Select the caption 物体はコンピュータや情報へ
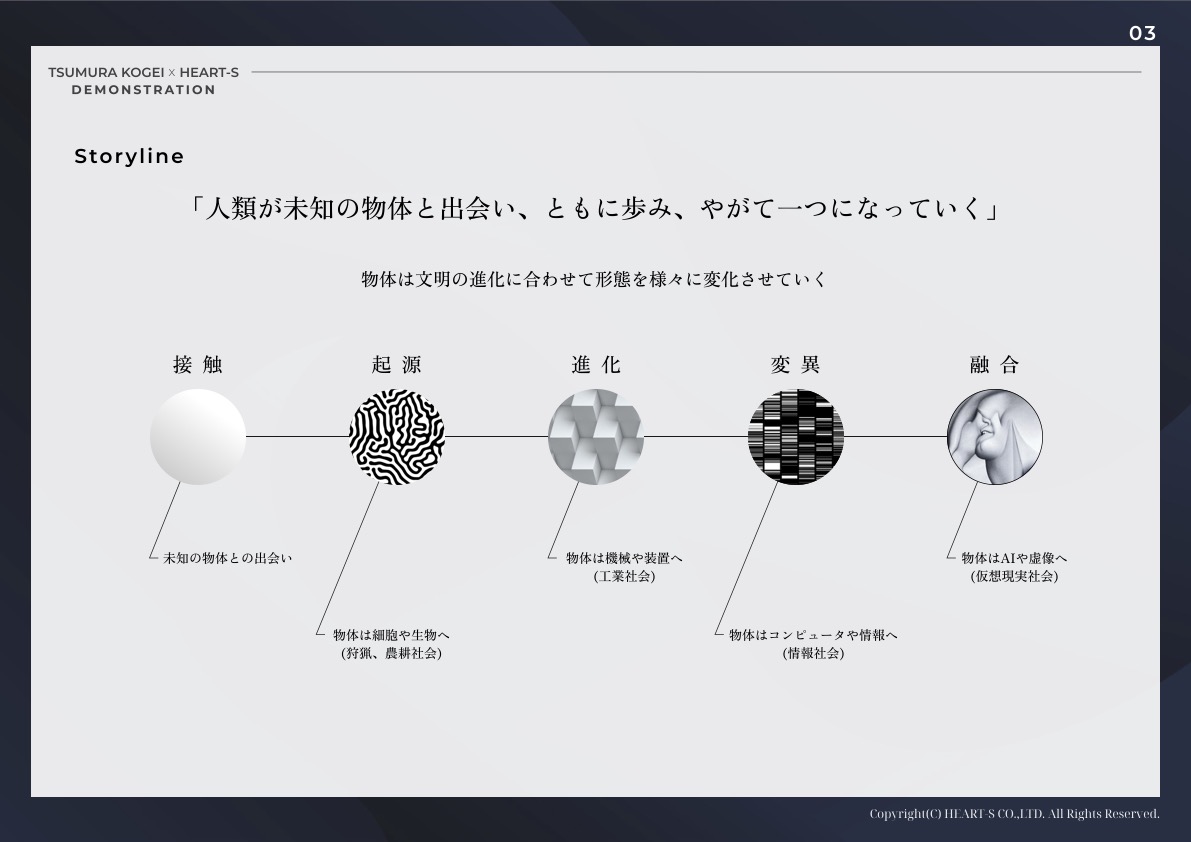Screen dimensions: 1191x842 pyautogui.click(x=813, y=635)
